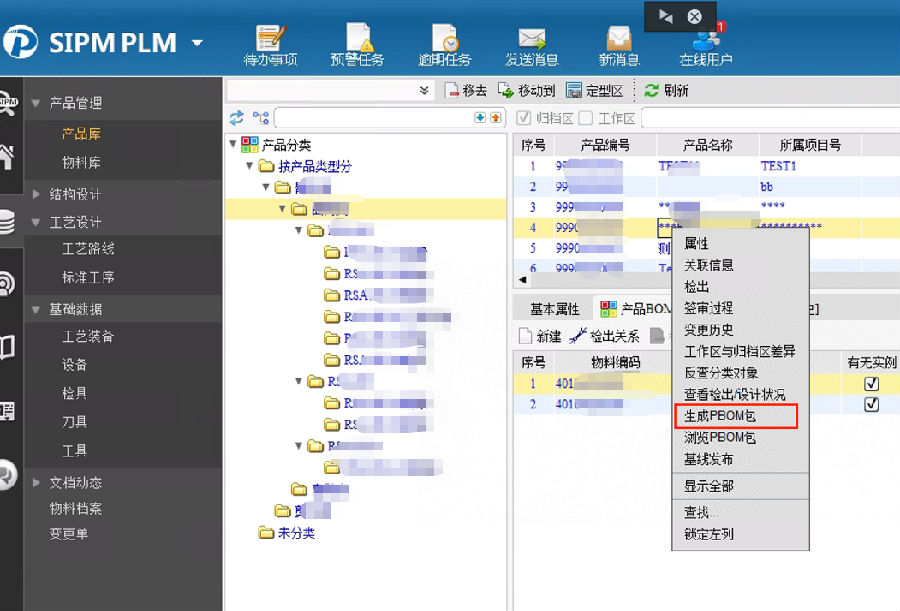The width and height of the screenshot is (900, 611).
Task: Collapse the 产品管理 sidebar section
Action: point(36,103)
